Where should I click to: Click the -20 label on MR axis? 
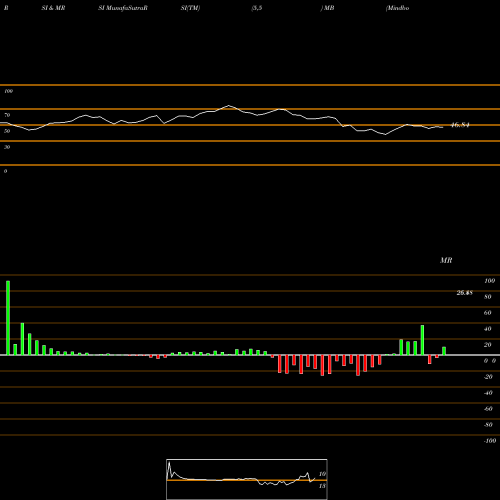[x=488, y=377]
